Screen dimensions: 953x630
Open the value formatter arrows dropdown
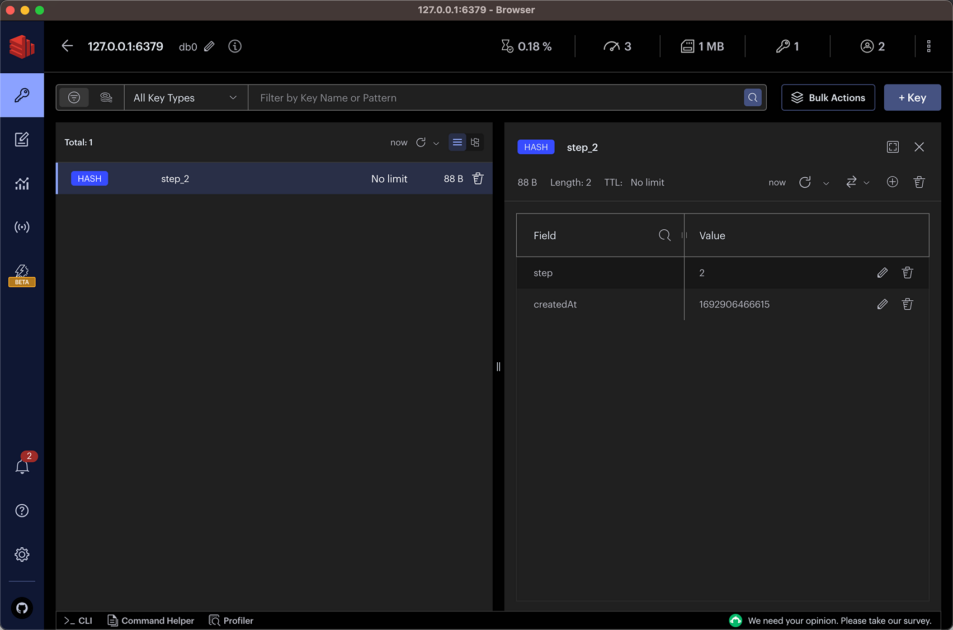point(857,182)
